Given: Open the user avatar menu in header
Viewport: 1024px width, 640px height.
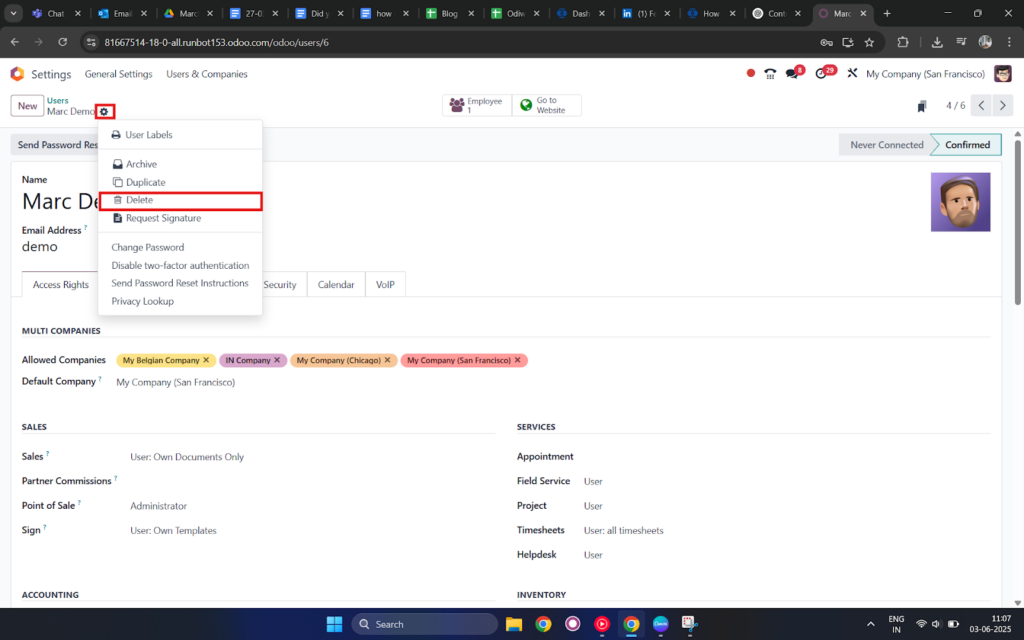Looking at the screenshot, I should (x=1002, y=74).
